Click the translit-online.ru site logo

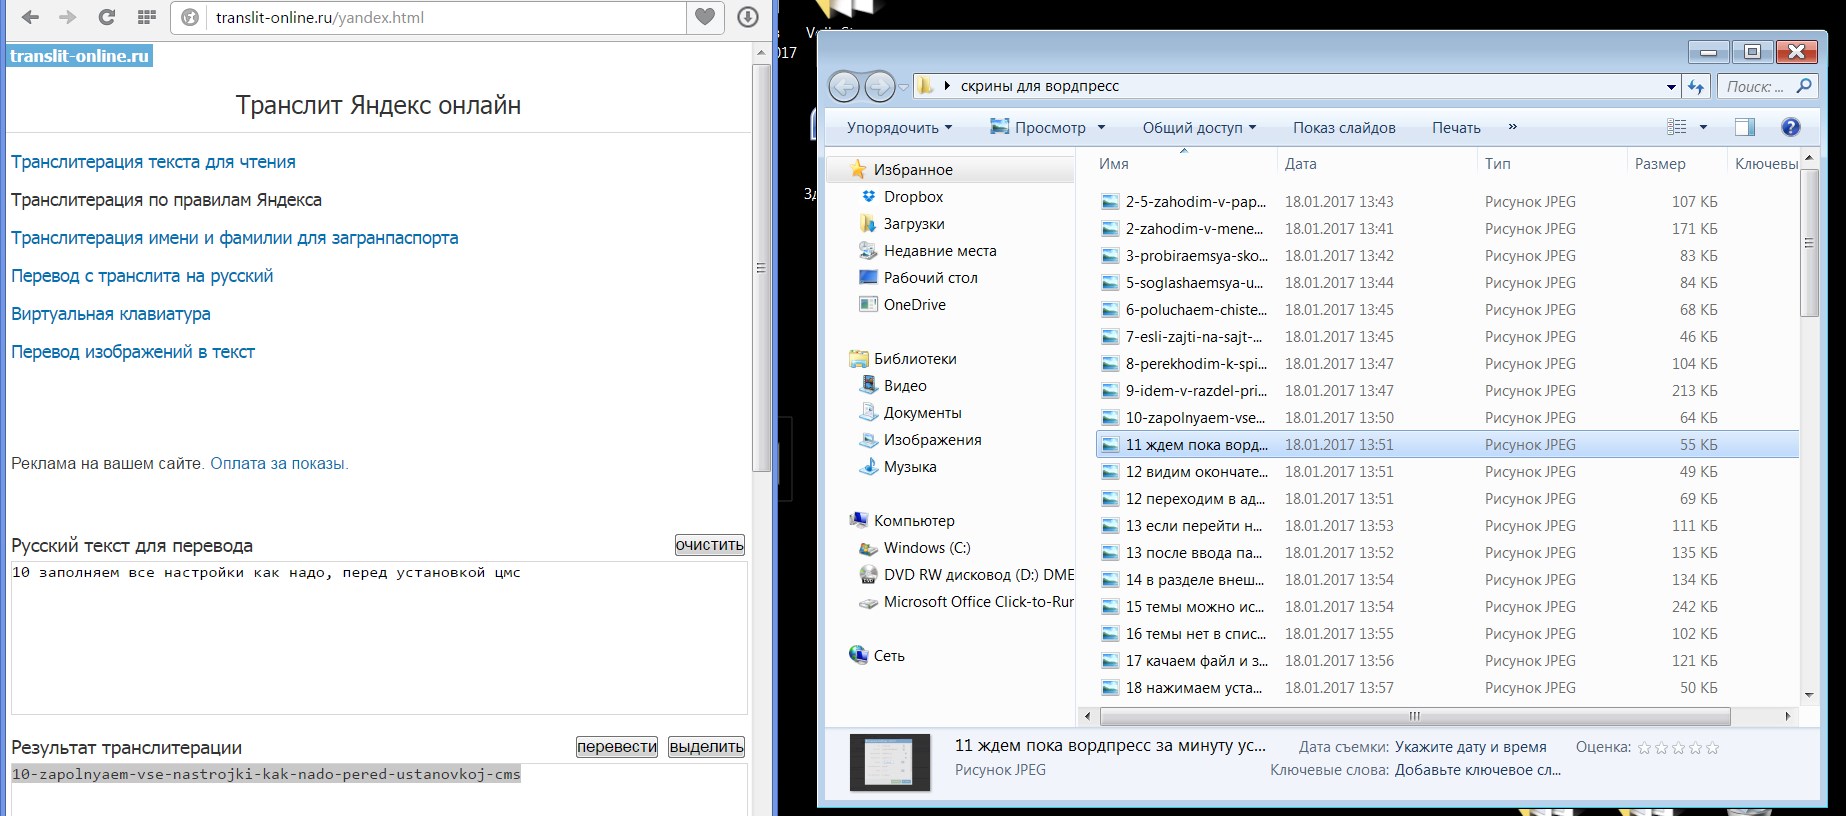click(80, 56)
